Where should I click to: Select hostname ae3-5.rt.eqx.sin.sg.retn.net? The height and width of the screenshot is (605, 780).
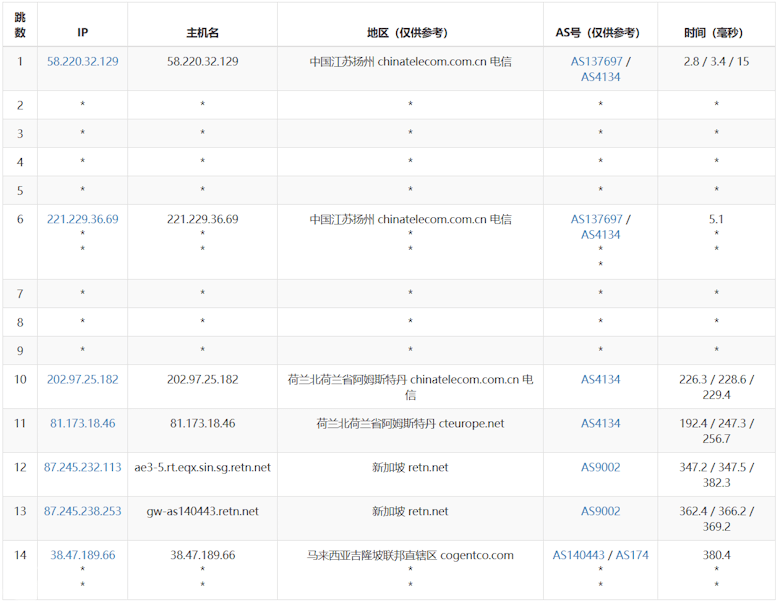[x=202, y=467]
